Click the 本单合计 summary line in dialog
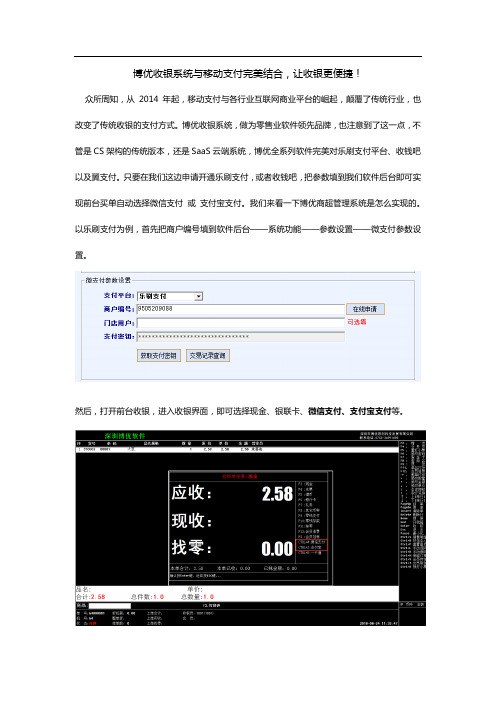The height and width of the screenshot is (702, 496). pyautogui.click(x=187, y=568)
